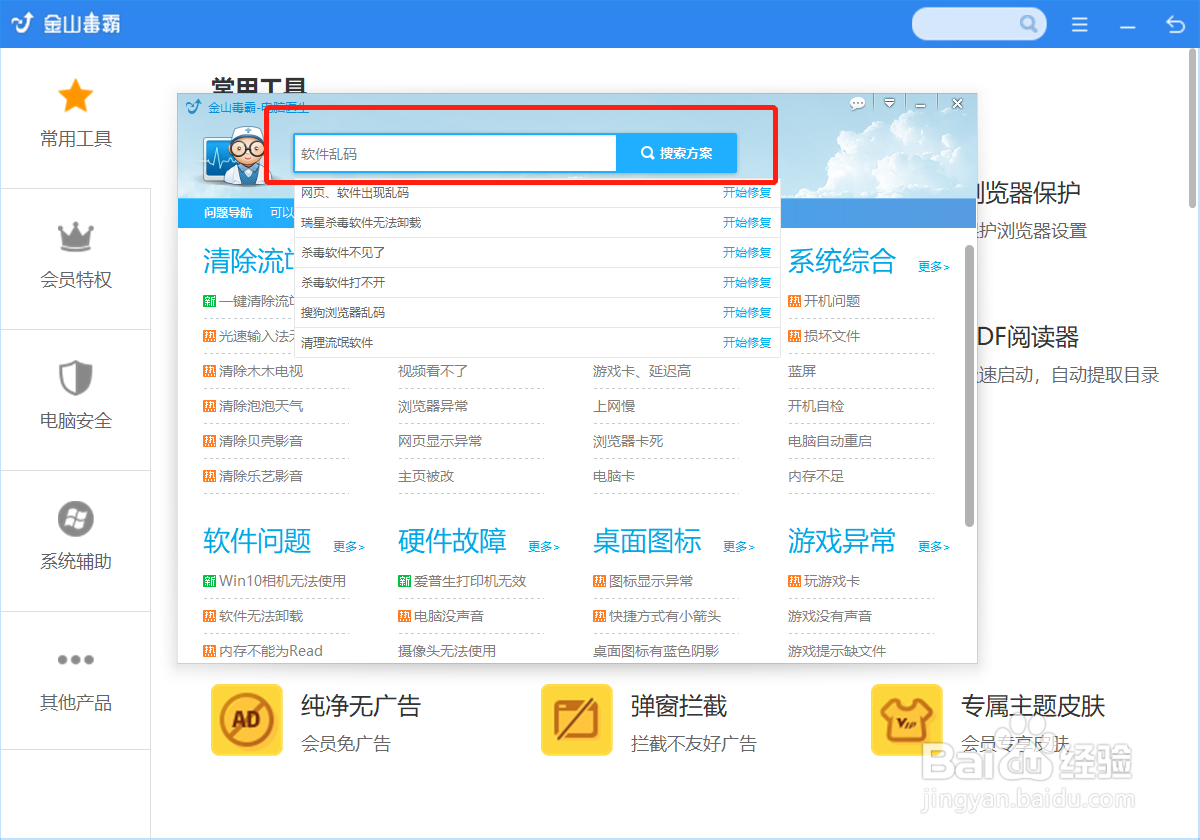Open the 系统辅助 Windows logo icon
The image size is (1200, 840).
point(76,519)
